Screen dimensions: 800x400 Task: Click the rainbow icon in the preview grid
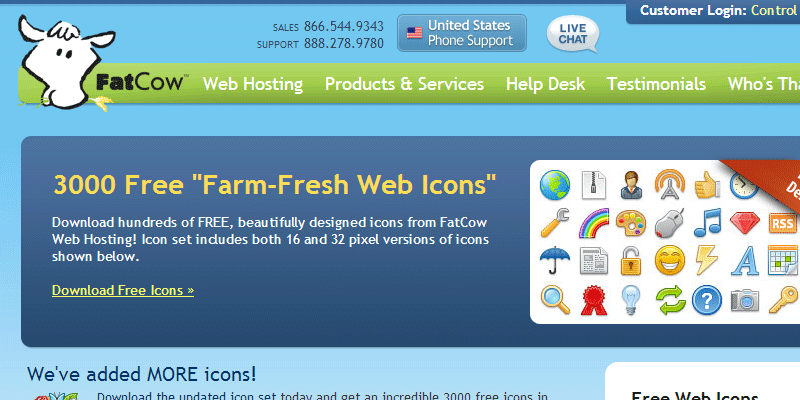594,223
